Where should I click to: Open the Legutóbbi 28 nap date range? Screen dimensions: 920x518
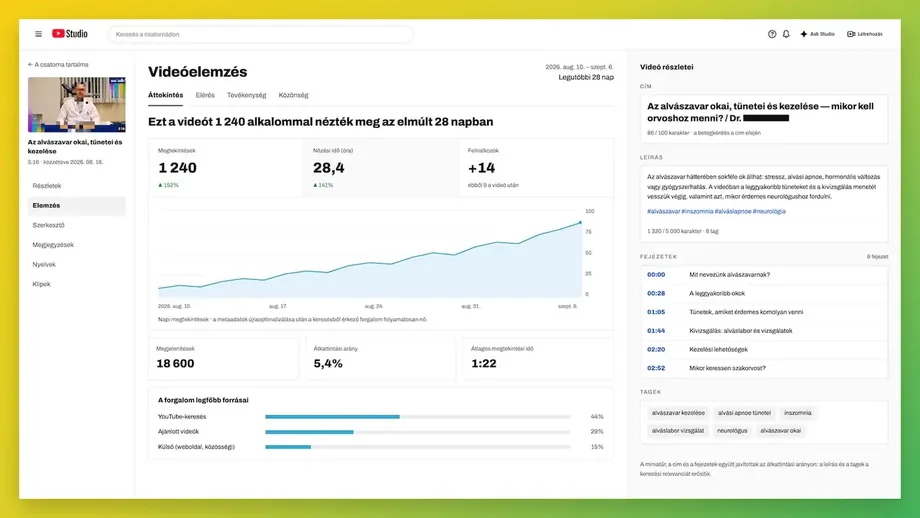586,77
